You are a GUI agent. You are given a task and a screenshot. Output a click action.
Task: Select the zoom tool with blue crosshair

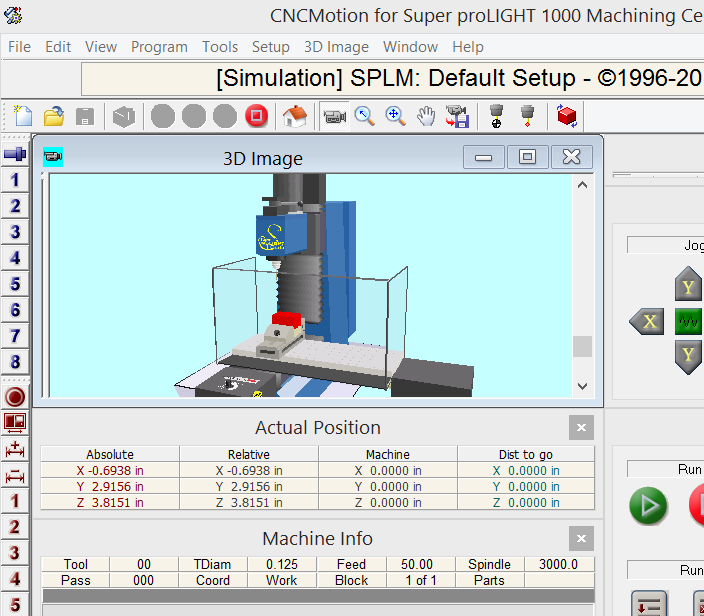[x=395, y=116]
